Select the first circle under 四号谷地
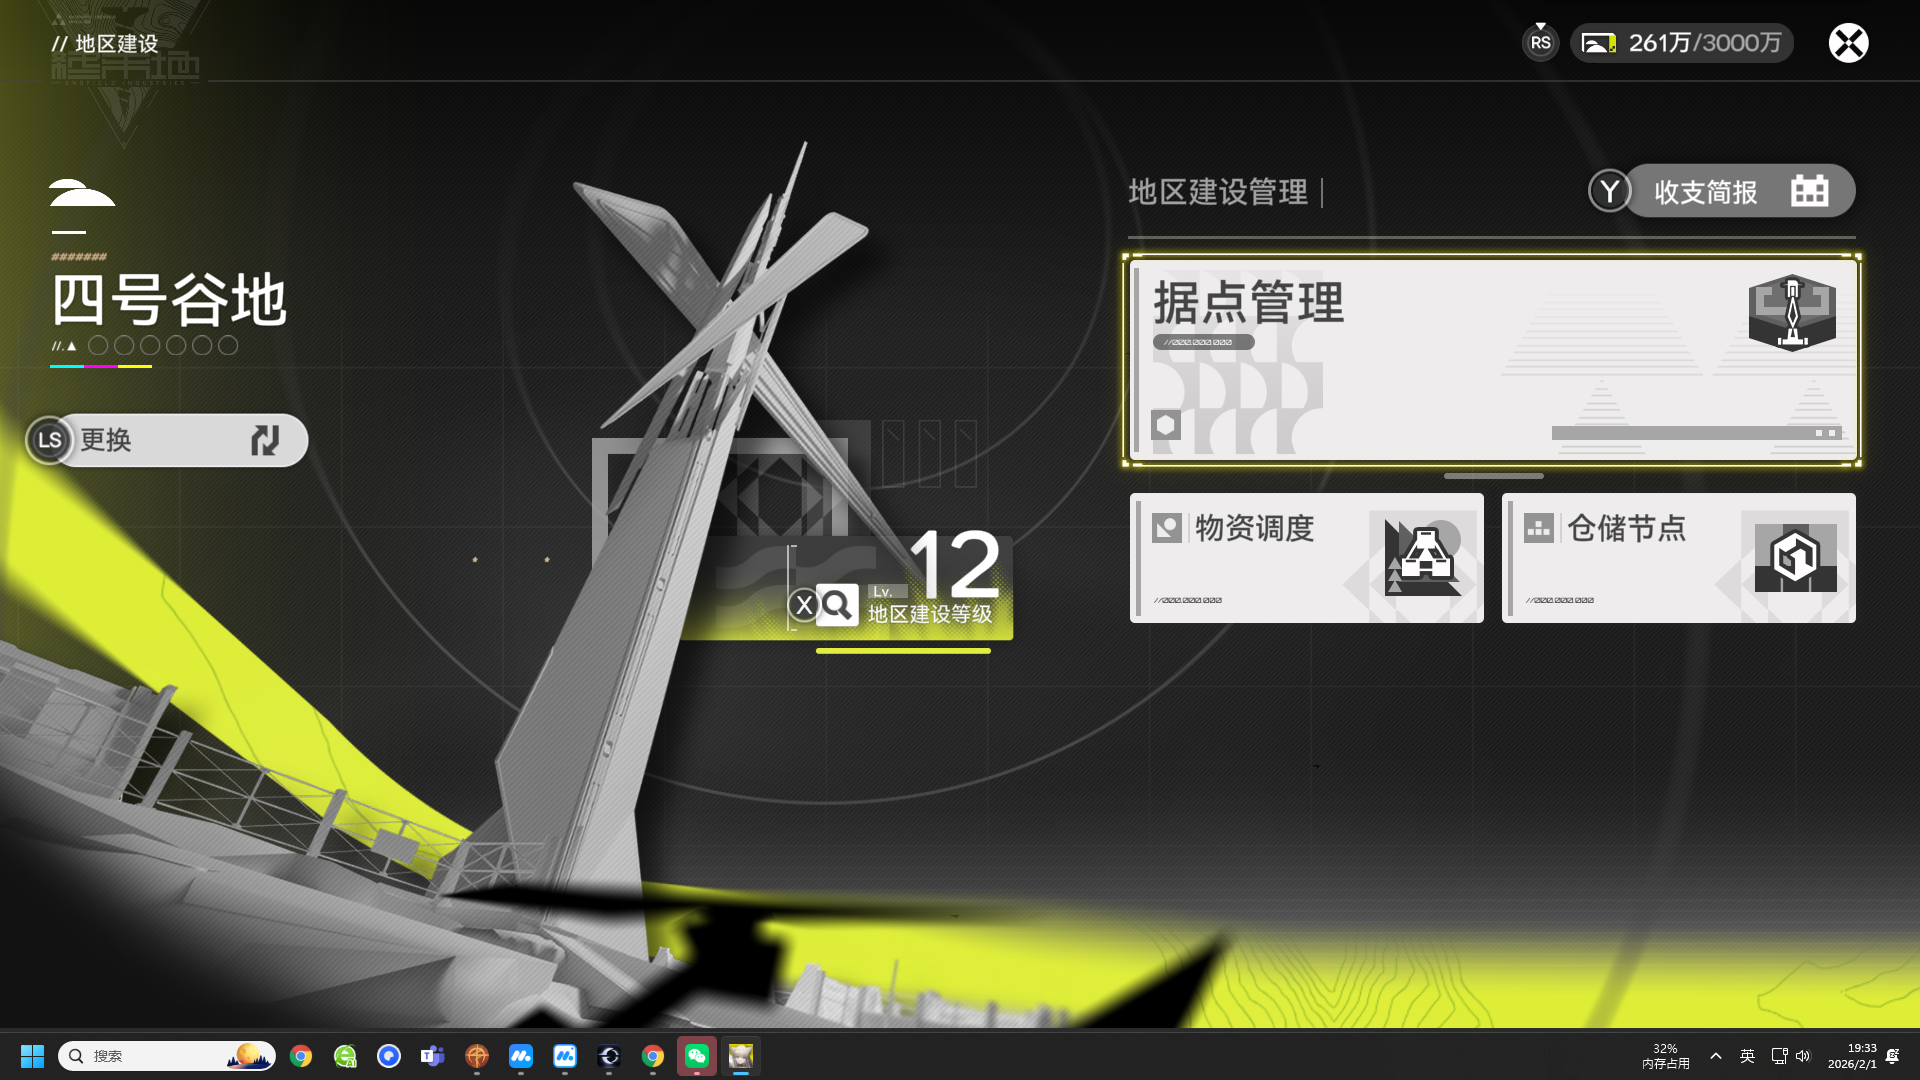The image size is (1920, 1080). click(x=98, y=345)
